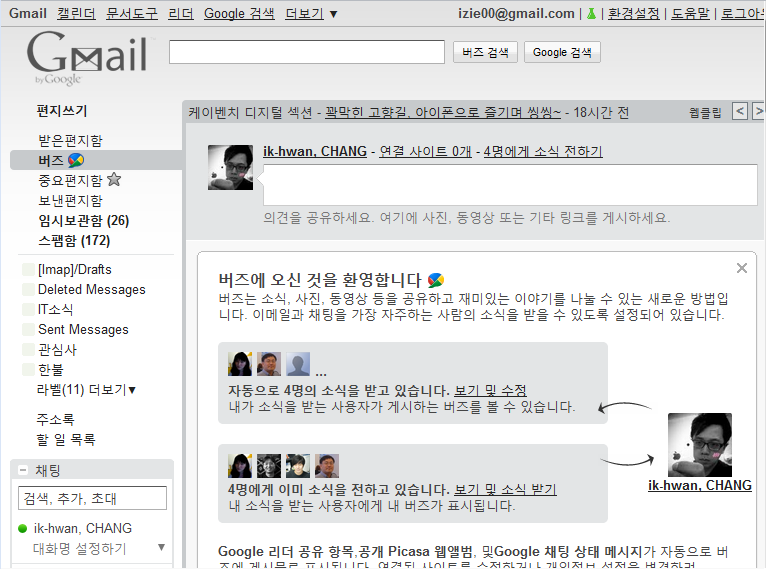Click first avatar in 4명에게 followers box
The height and width of the screenshot is (569, 766).
[x=240, y=466]
